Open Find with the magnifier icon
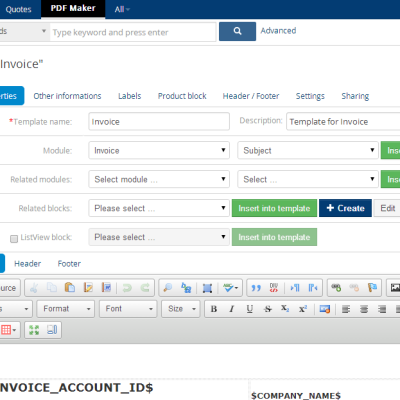Image resolution: width=400 pixels, height=400 pixels. pos(168,288)
